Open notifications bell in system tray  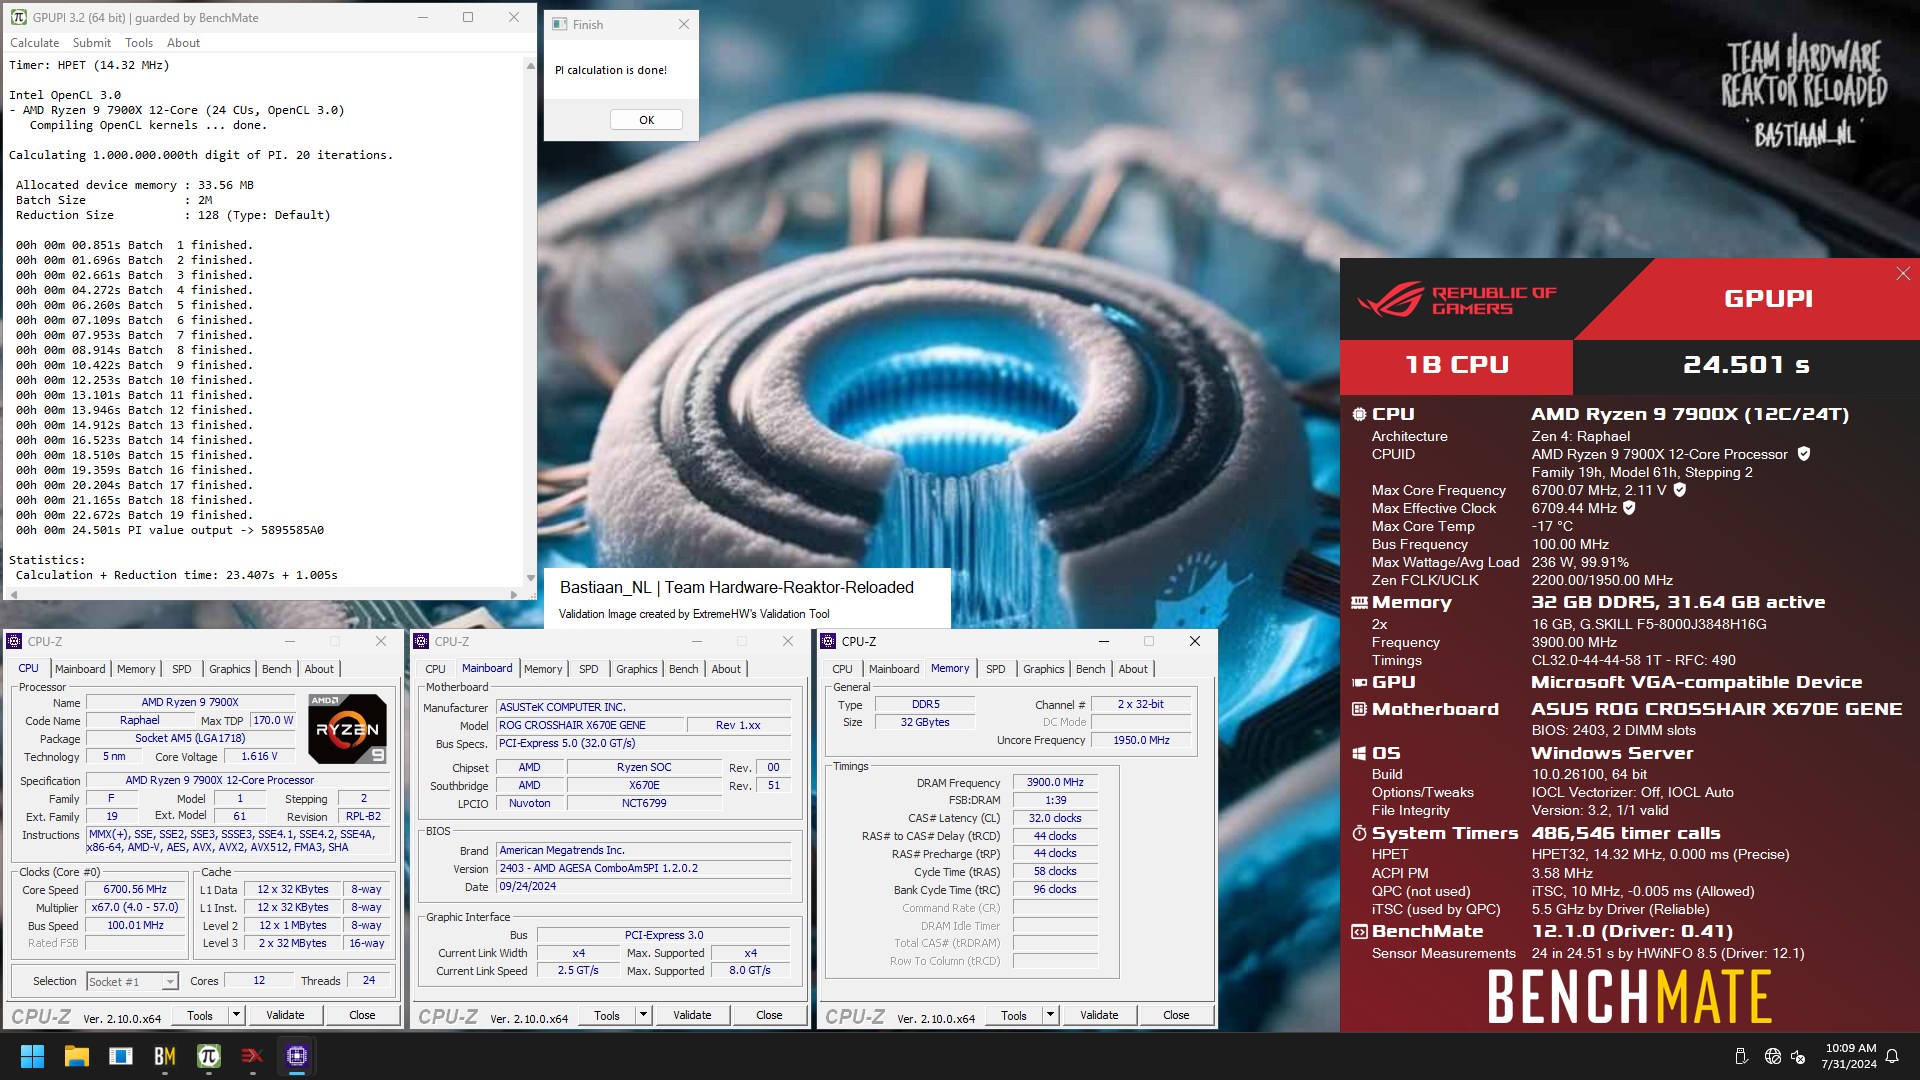1892,1056
